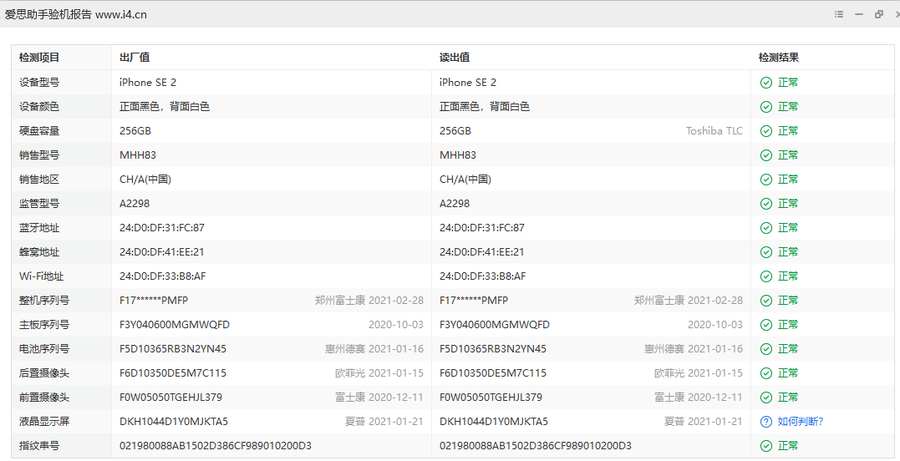This screenshot has height=461, width=900.
Task: Click green check icon in 指纹串号 row
Action: tap(766, 445)
